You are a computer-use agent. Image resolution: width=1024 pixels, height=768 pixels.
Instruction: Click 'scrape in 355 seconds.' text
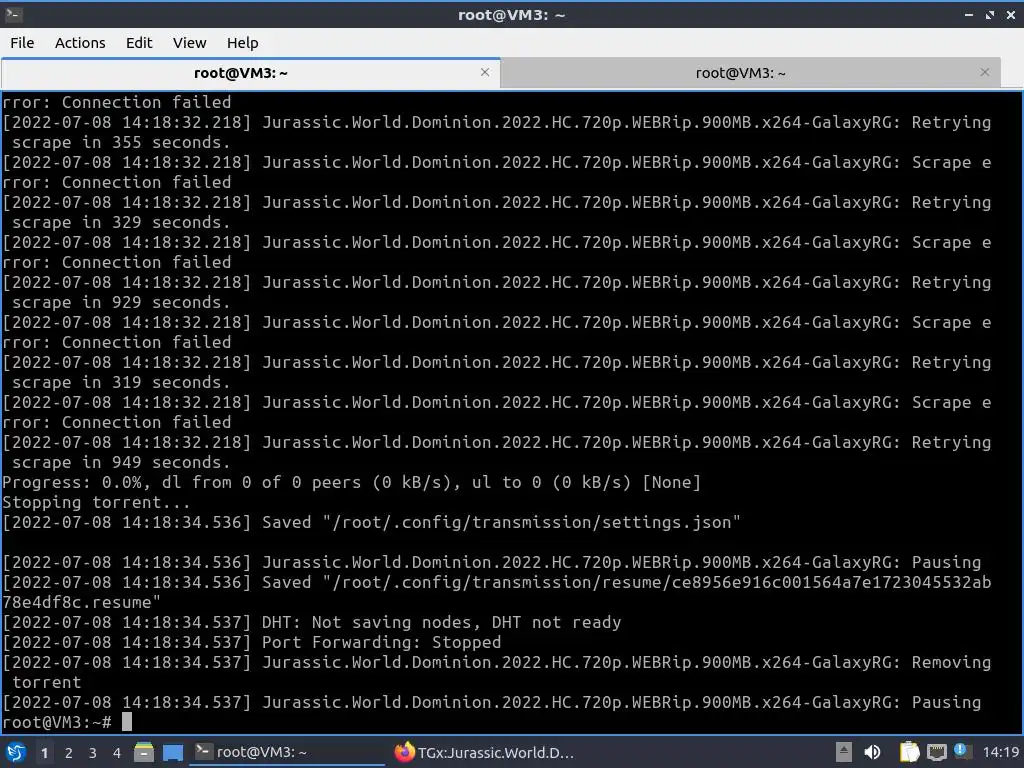click(x=121, y=142)
